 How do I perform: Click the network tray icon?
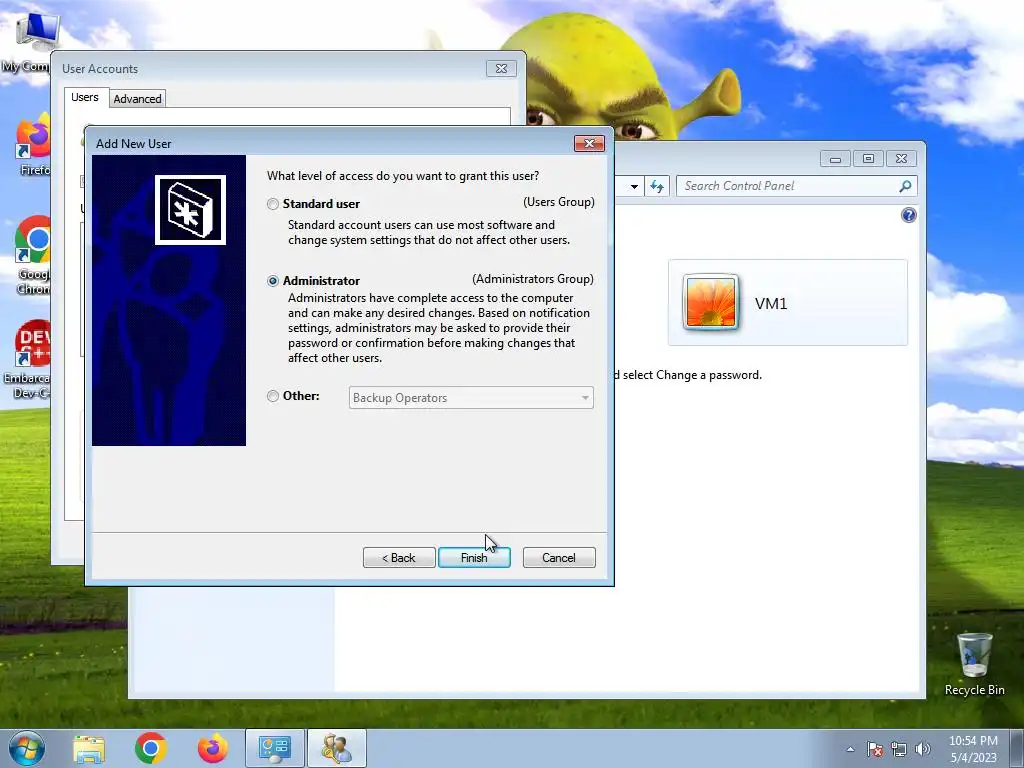coord(899,749)
